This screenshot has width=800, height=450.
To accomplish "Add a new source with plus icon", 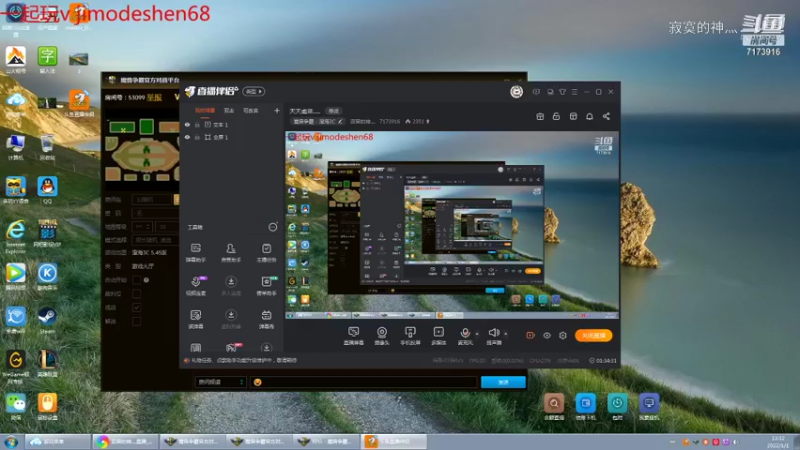I will coord(277,110).
